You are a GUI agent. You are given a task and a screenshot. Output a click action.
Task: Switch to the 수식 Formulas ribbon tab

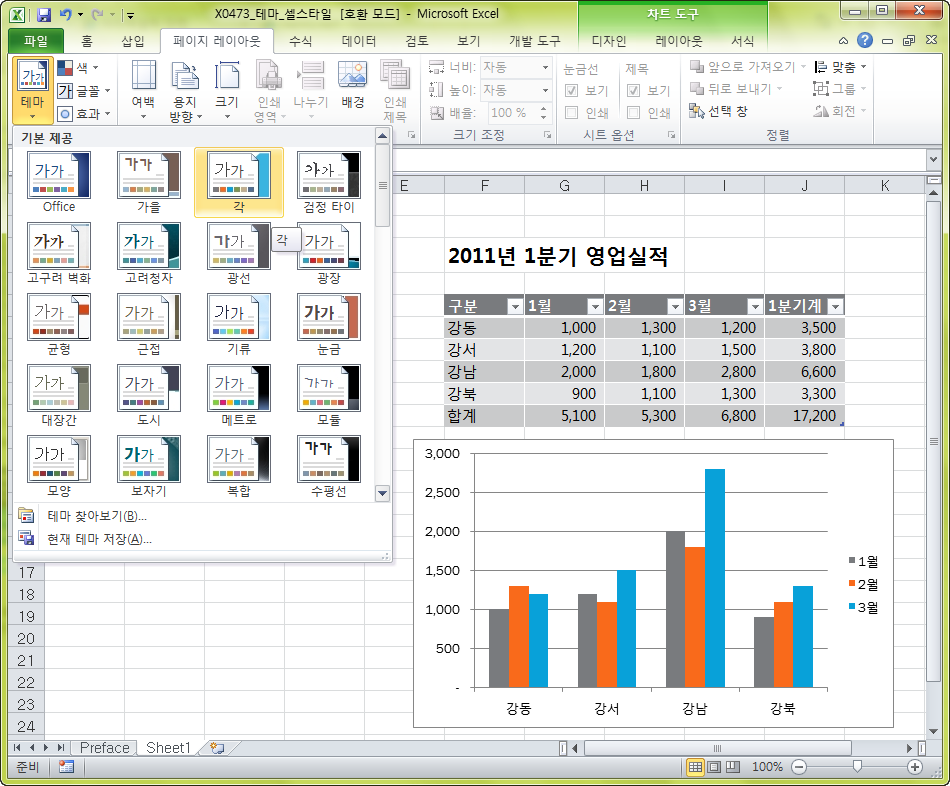(x=301, y=41)
